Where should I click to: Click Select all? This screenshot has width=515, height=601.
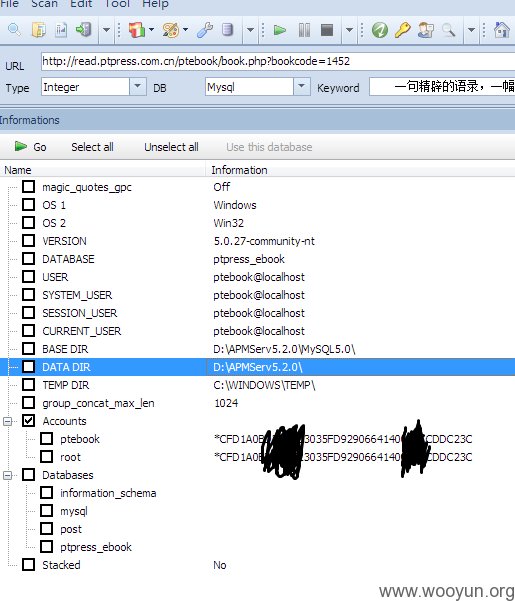(92, 147)
